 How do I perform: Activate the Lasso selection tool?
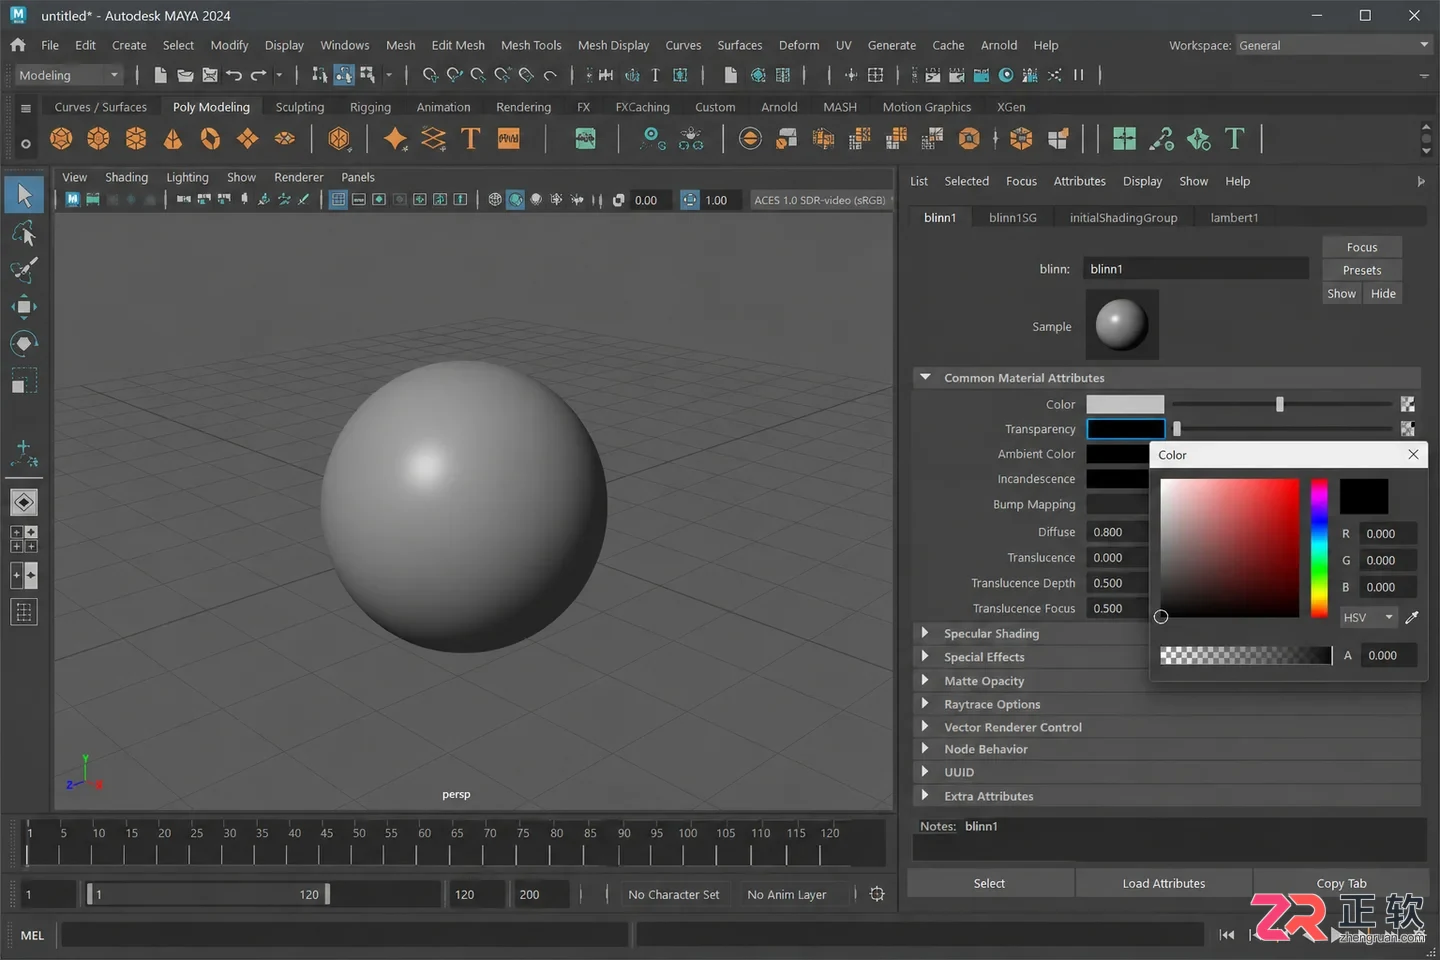(x=24, y=233)
